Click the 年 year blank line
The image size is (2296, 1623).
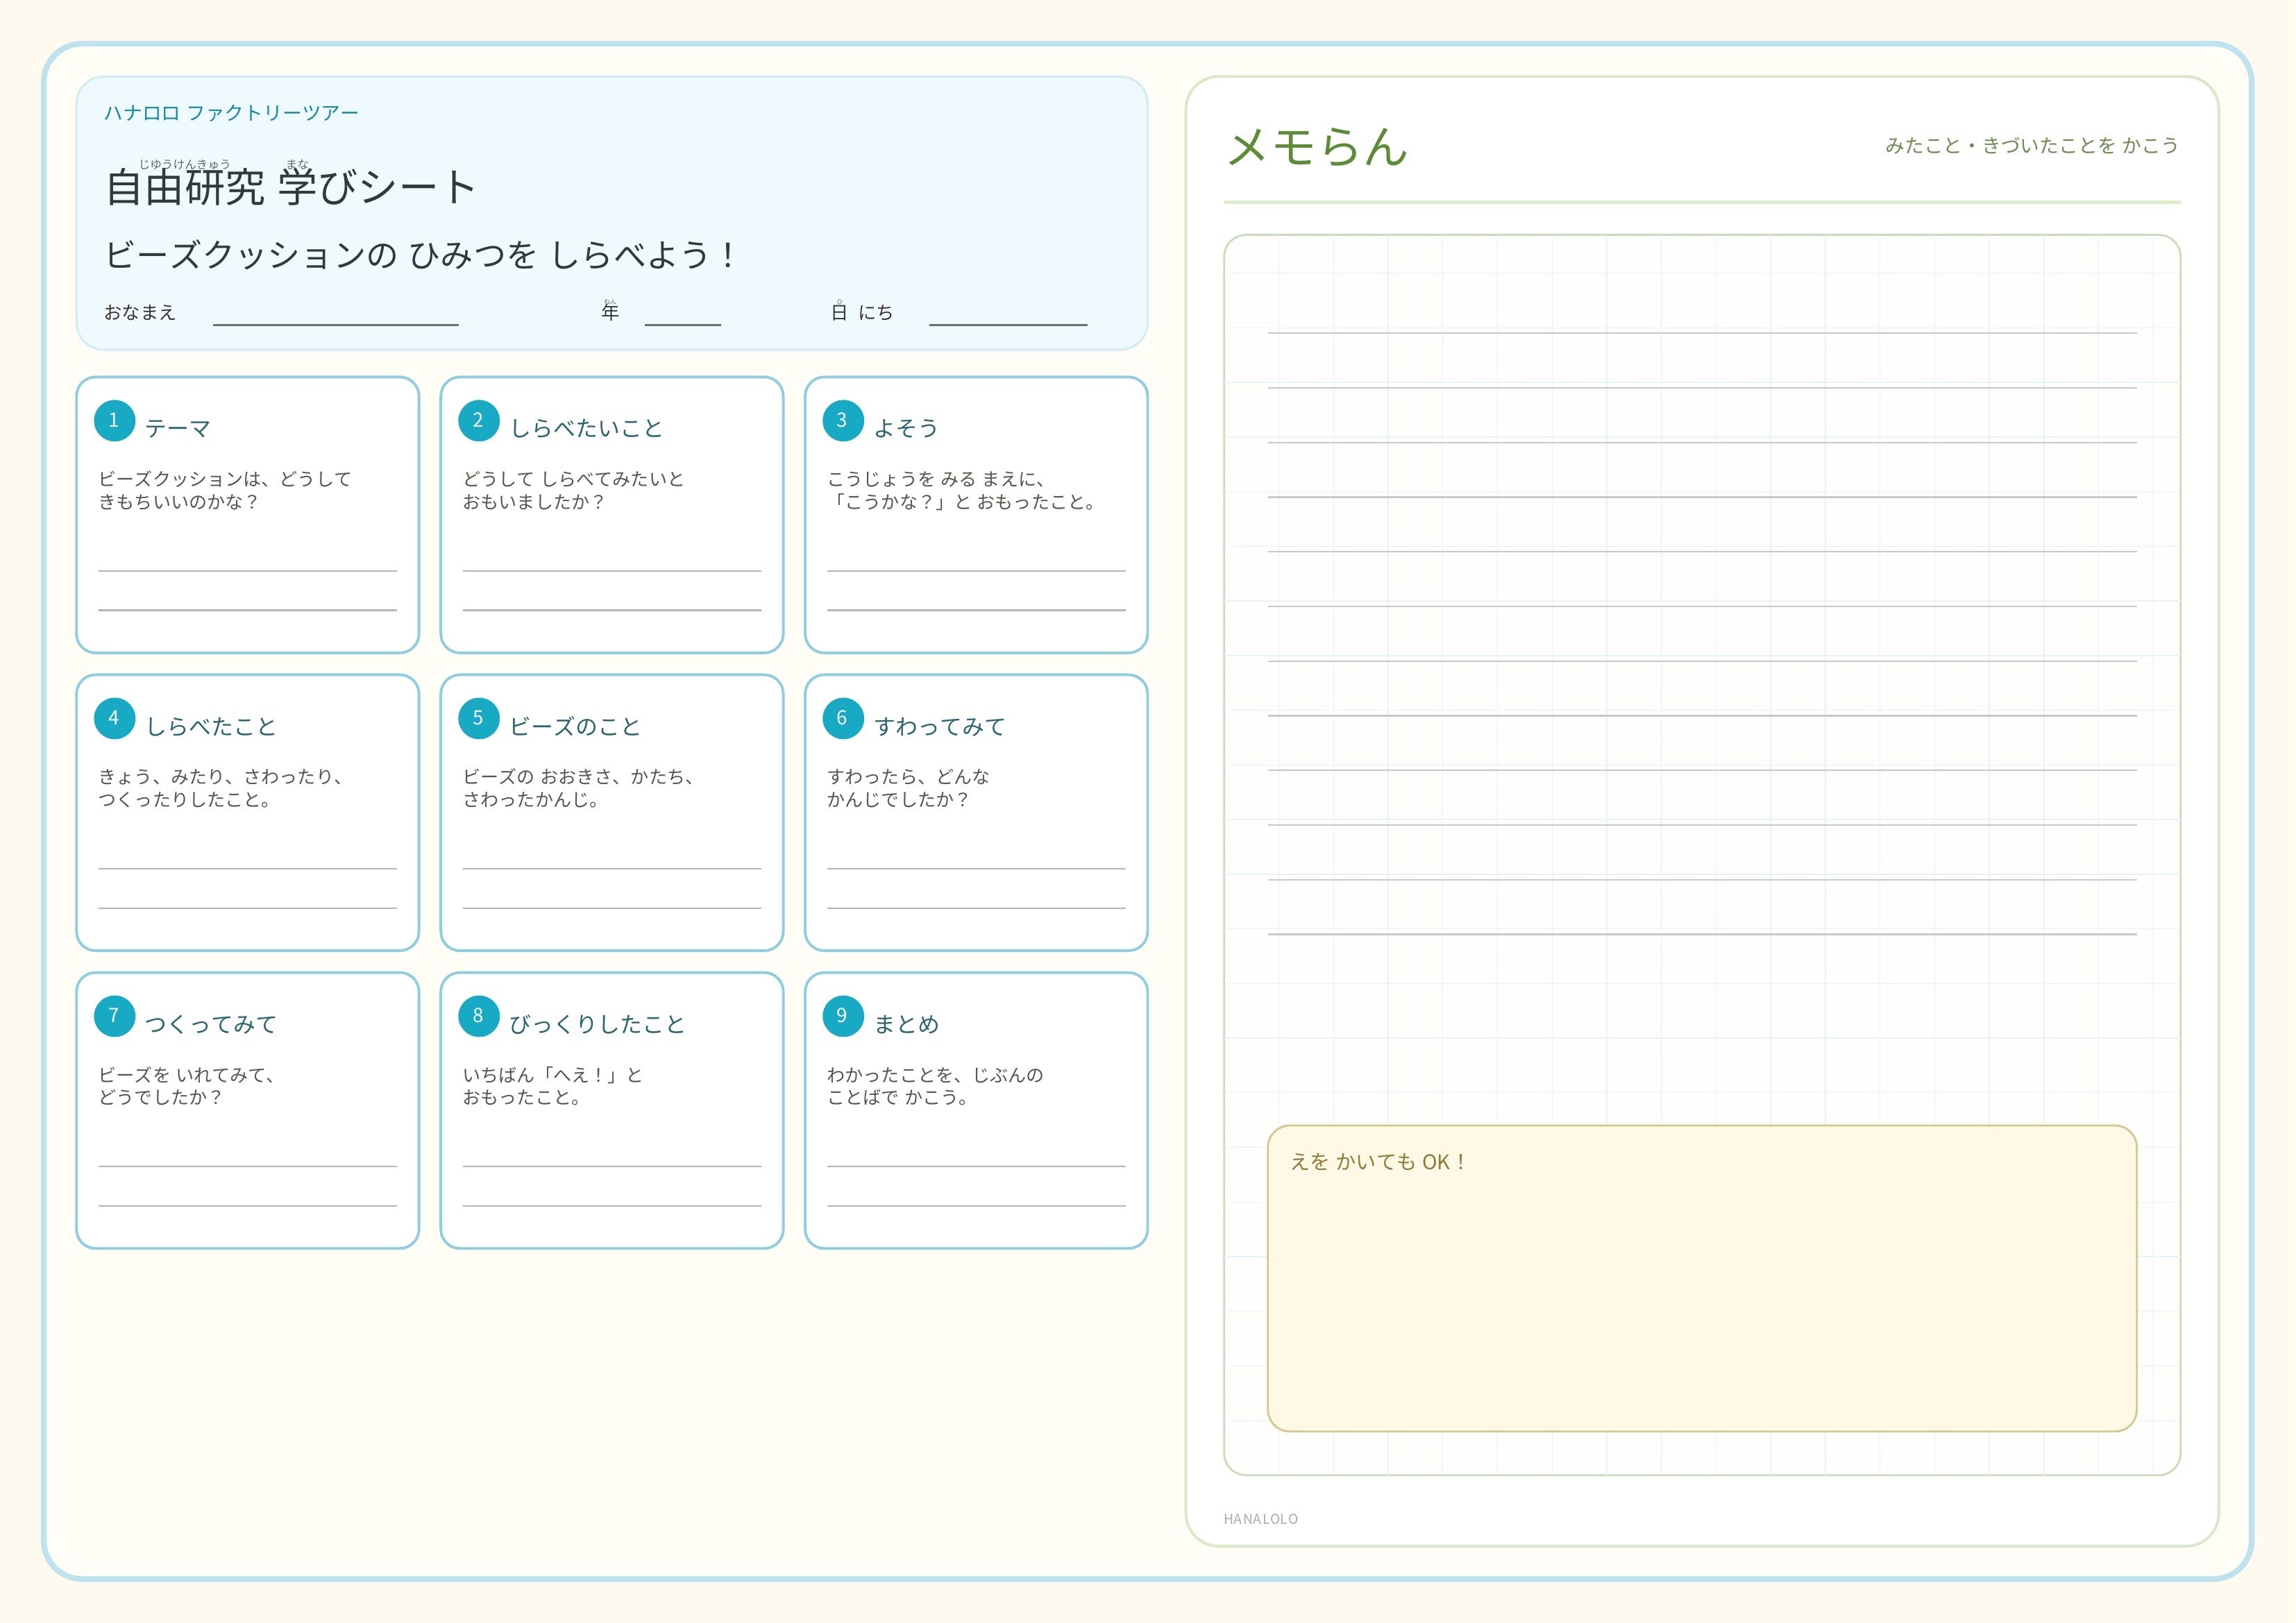(x=682, y=324)
